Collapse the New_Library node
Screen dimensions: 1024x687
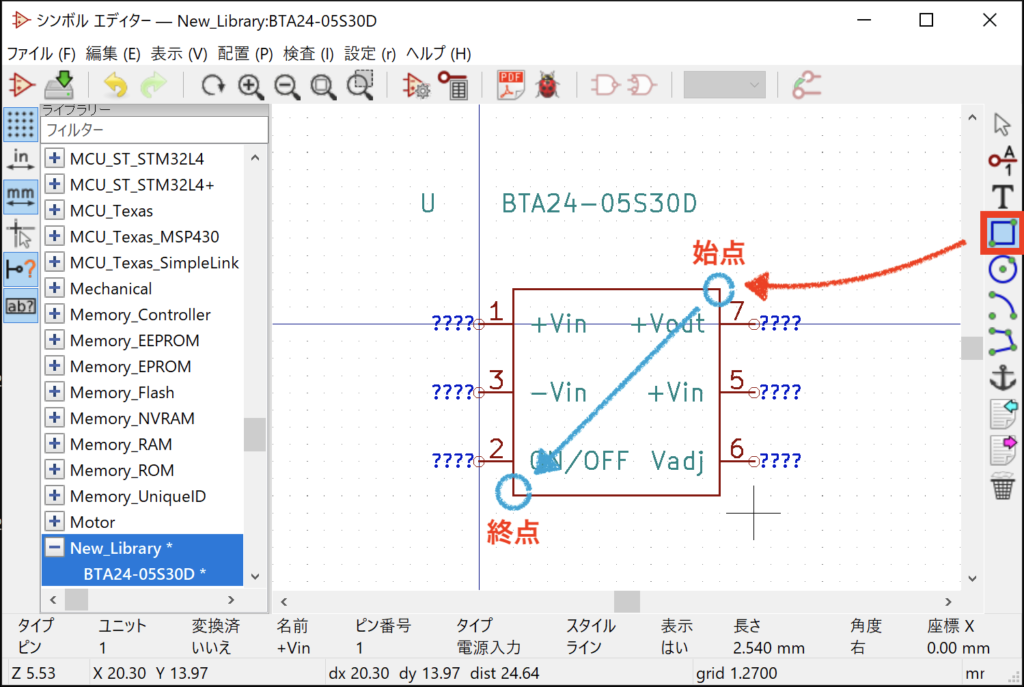pos(55,547)
